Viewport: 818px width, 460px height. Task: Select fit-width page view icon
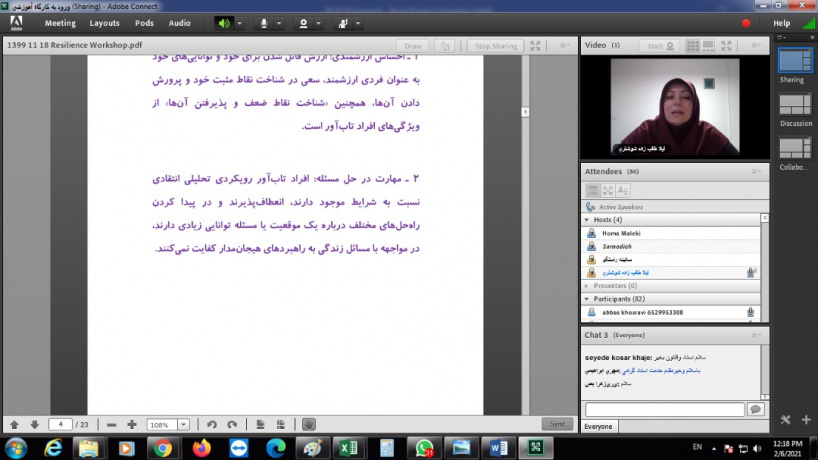pyautogui.click(x=260, y=425)
